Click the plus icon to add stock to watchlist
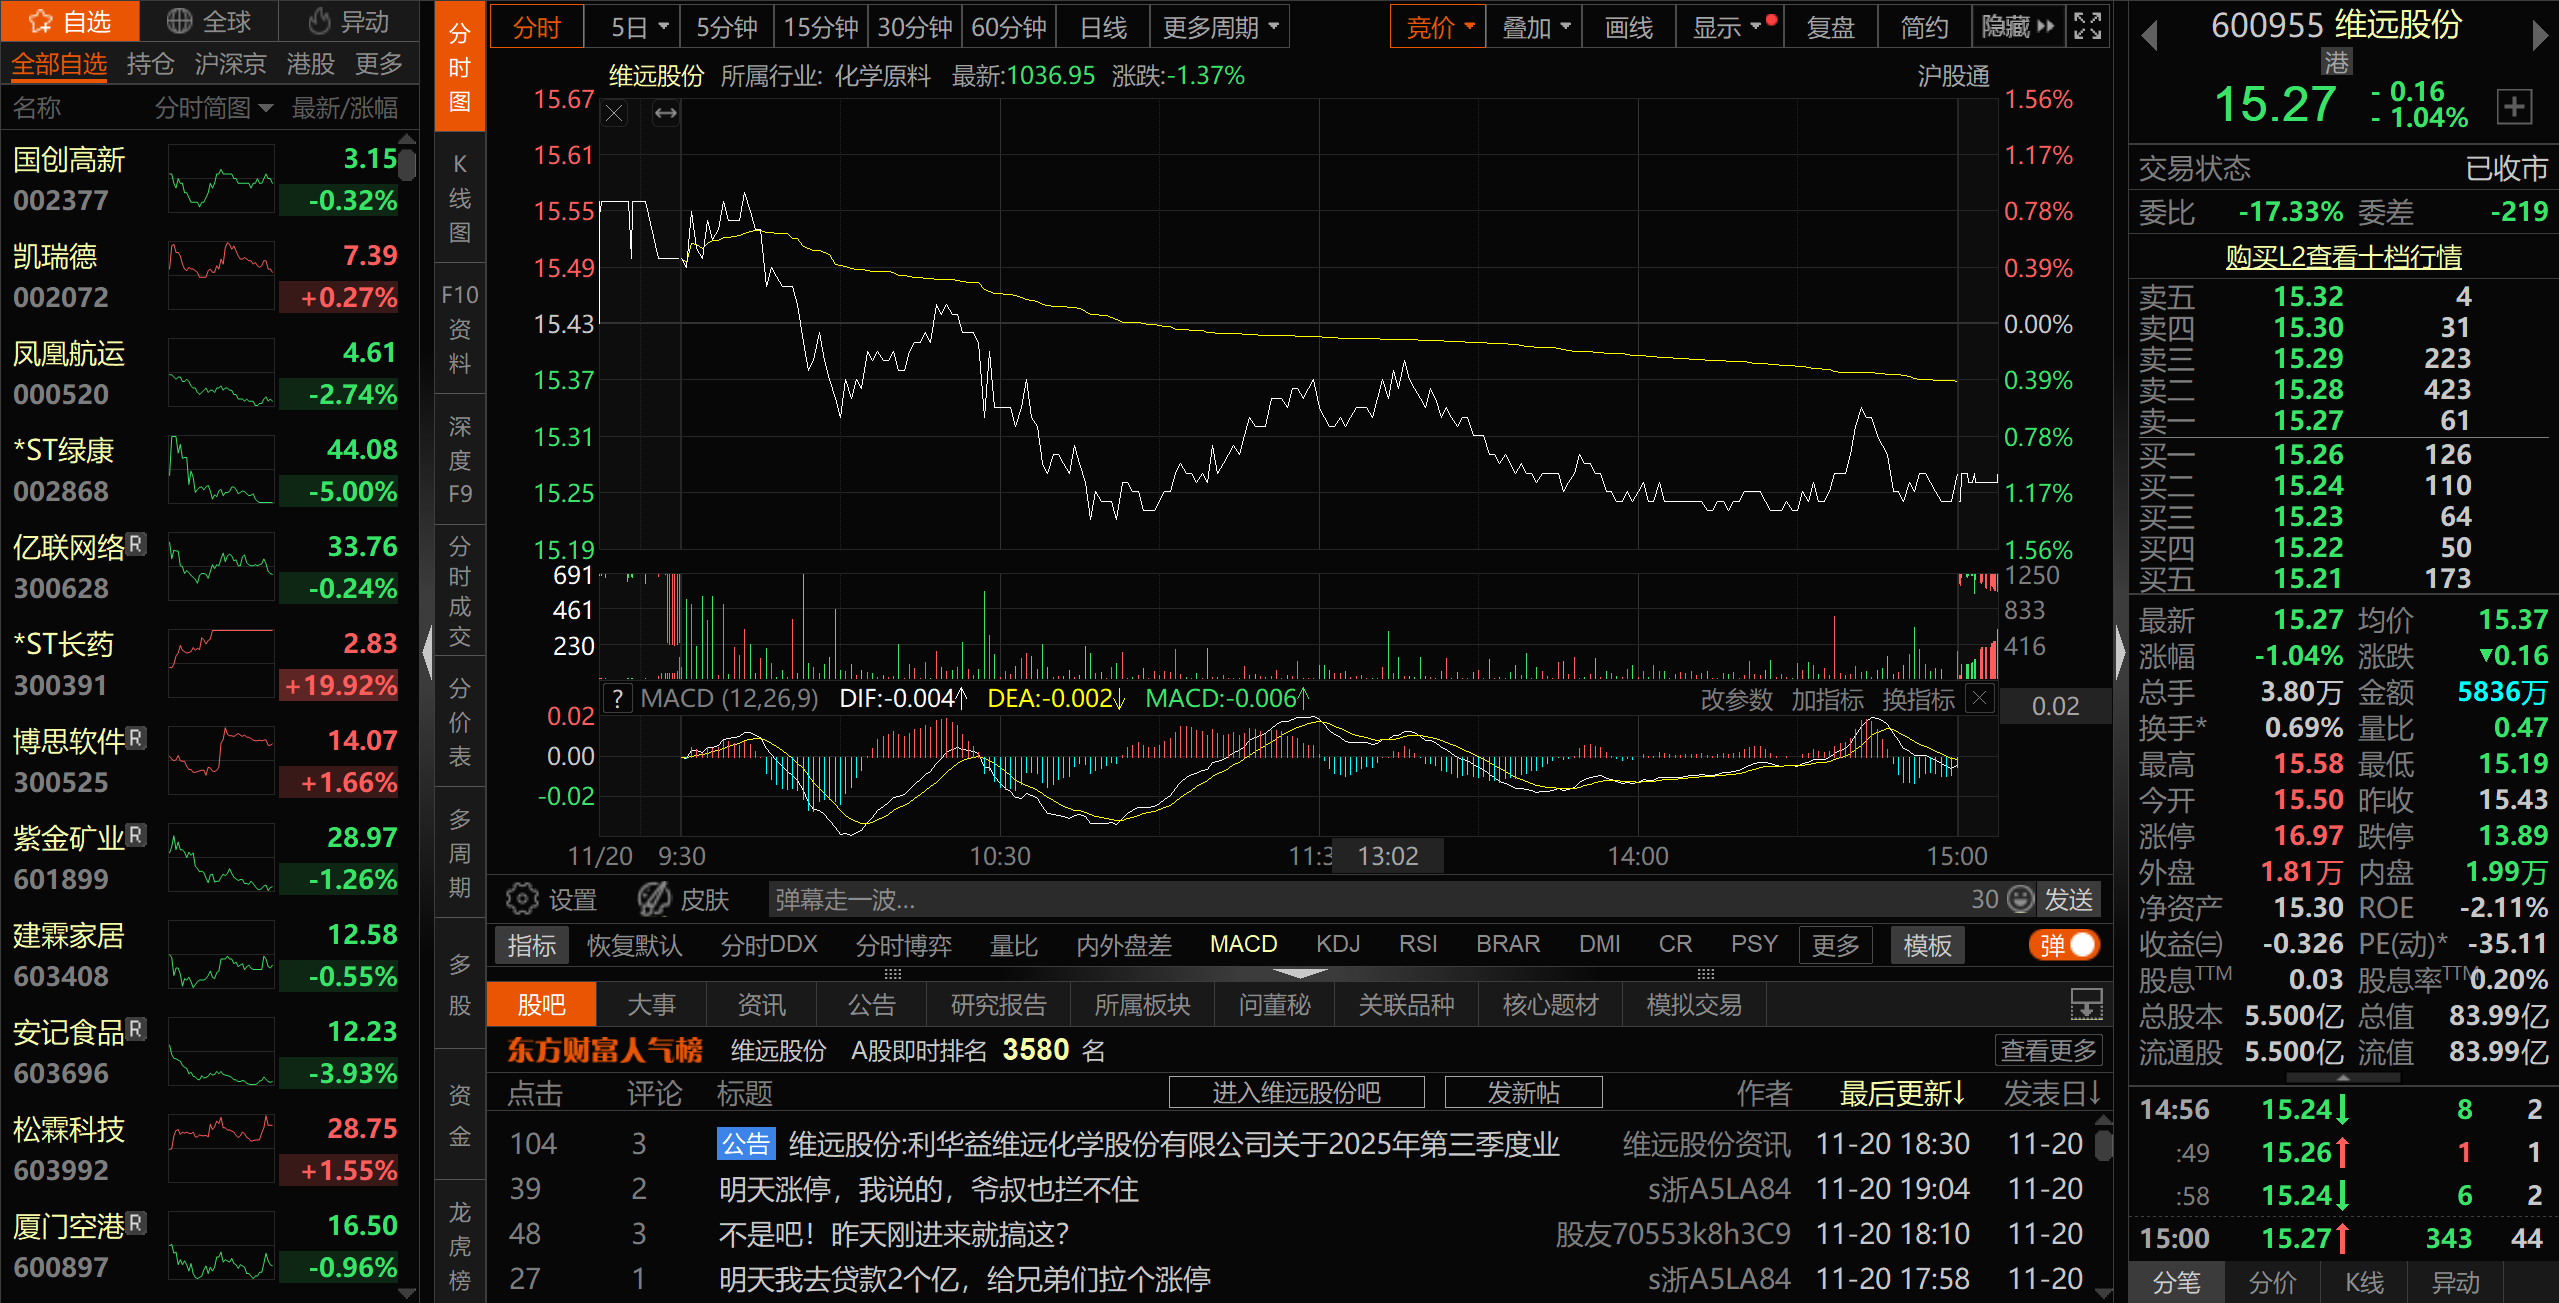The image size is (2559, 1303). pyautogui.click(x=2515, y=106)
